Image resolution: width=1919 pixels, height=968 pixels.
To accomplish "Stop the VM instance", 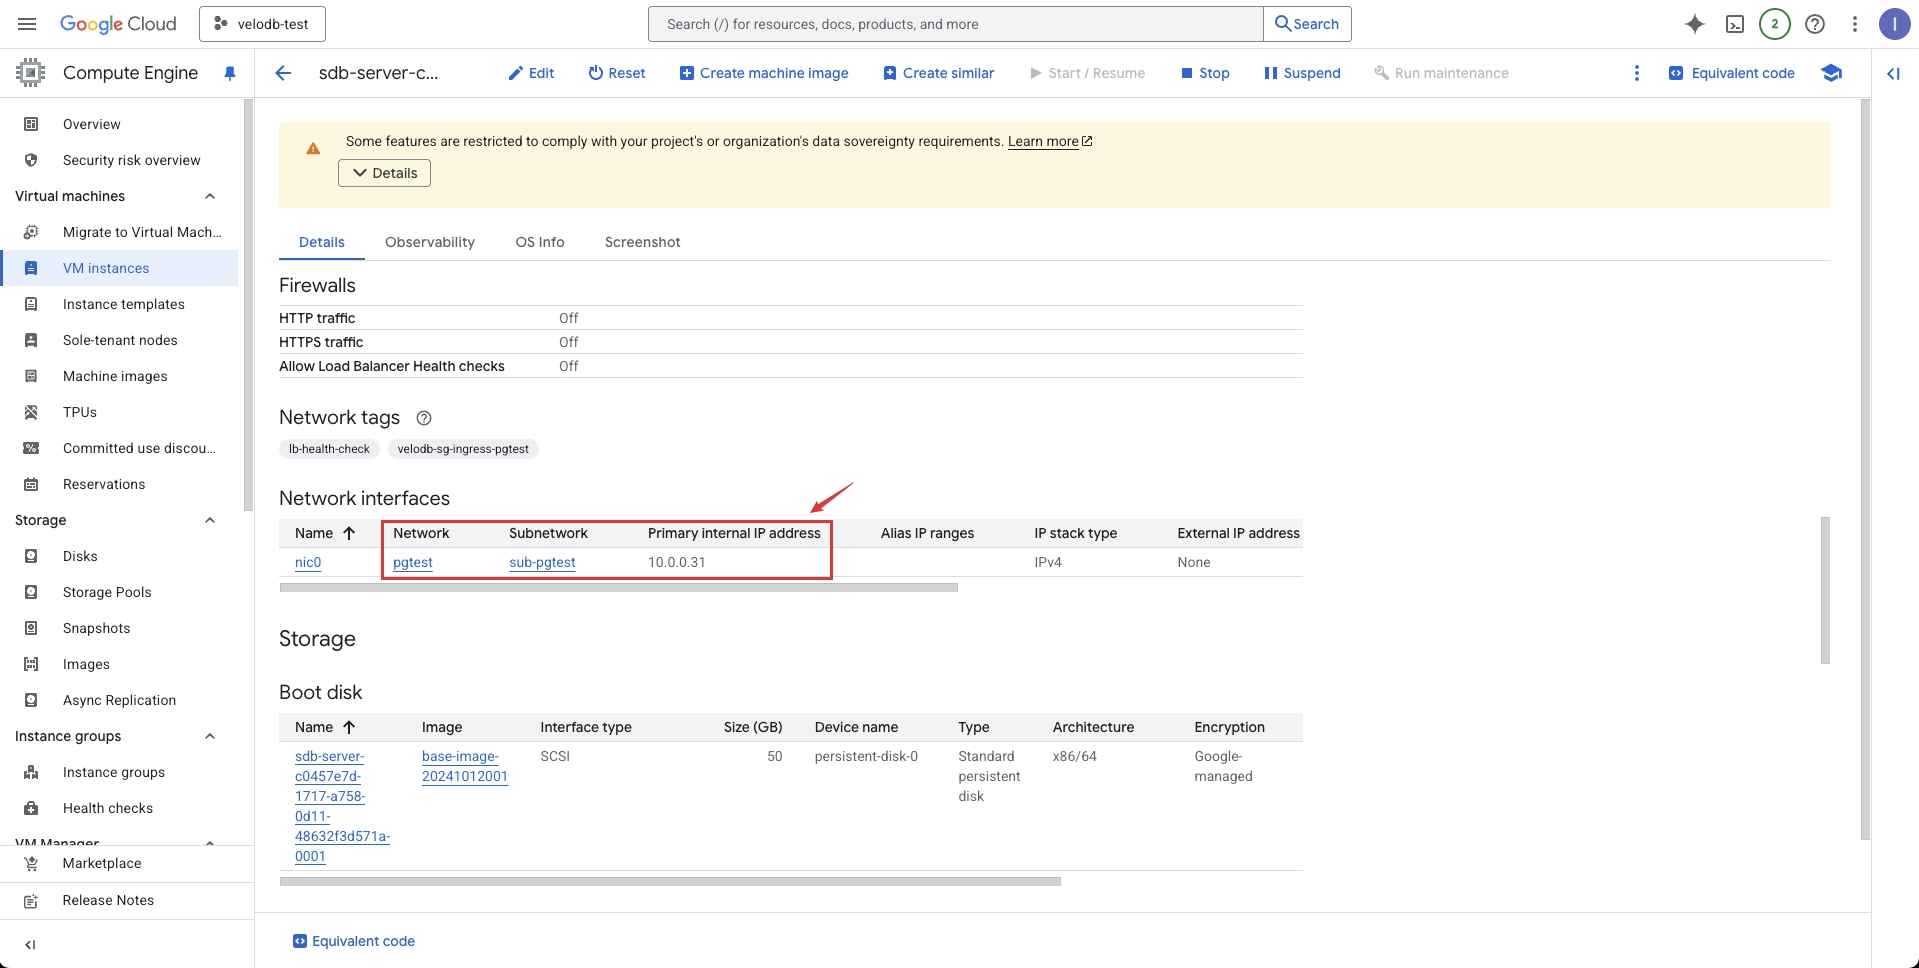I will (1205, 73).
